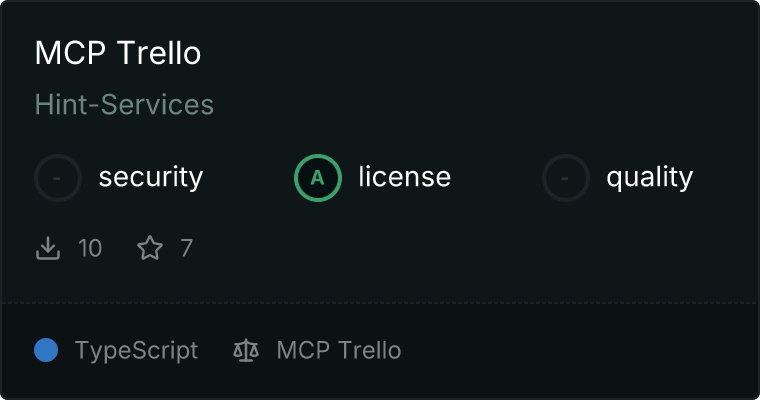The height and width of the screenshot is (400, 760).
Task: Click the download count of 10
Action: [90, 248]
